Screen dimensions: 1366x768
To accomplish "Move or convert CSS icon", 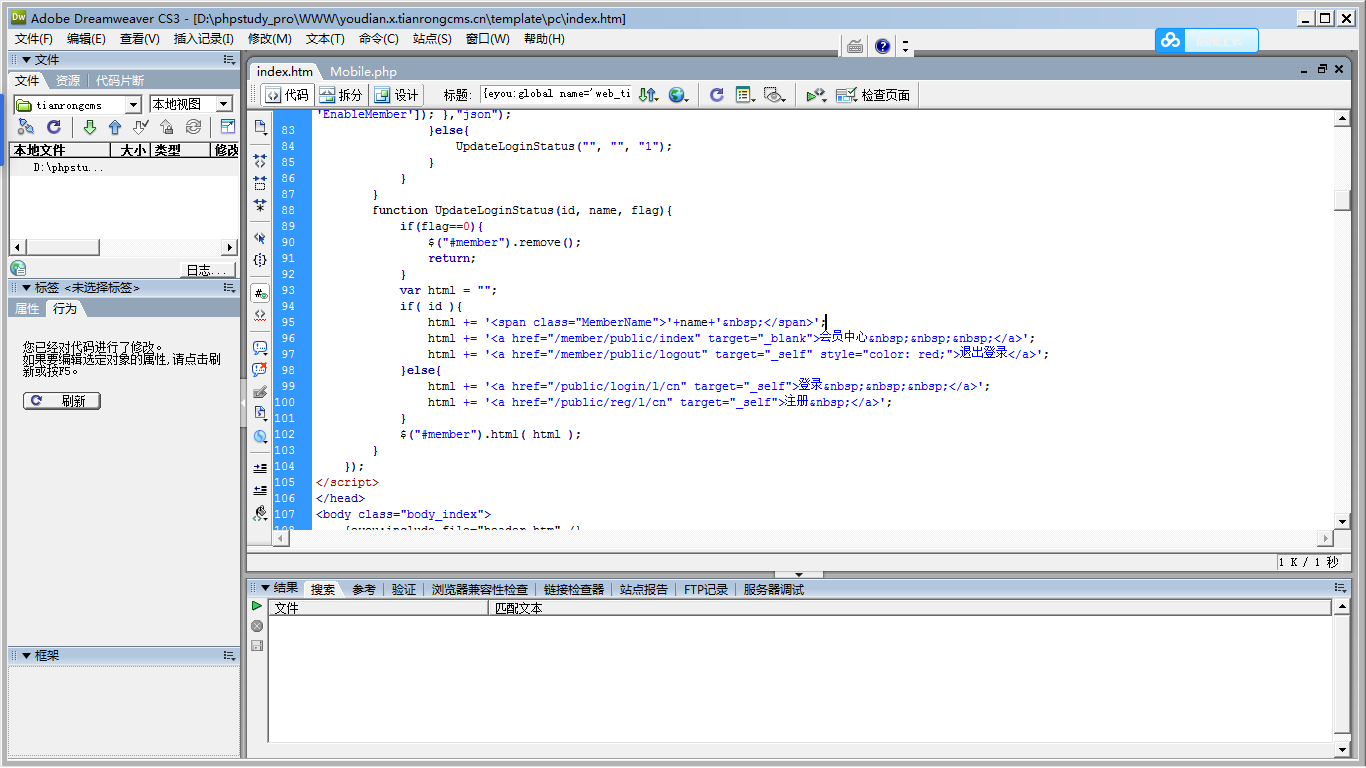I will pyautogui.click(x=260, y=436).
